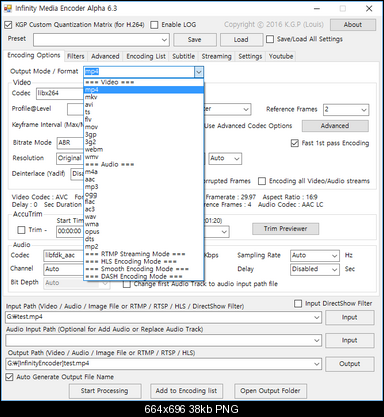Open the Auto dropdown next to Resolution

(x=225, y=158)
